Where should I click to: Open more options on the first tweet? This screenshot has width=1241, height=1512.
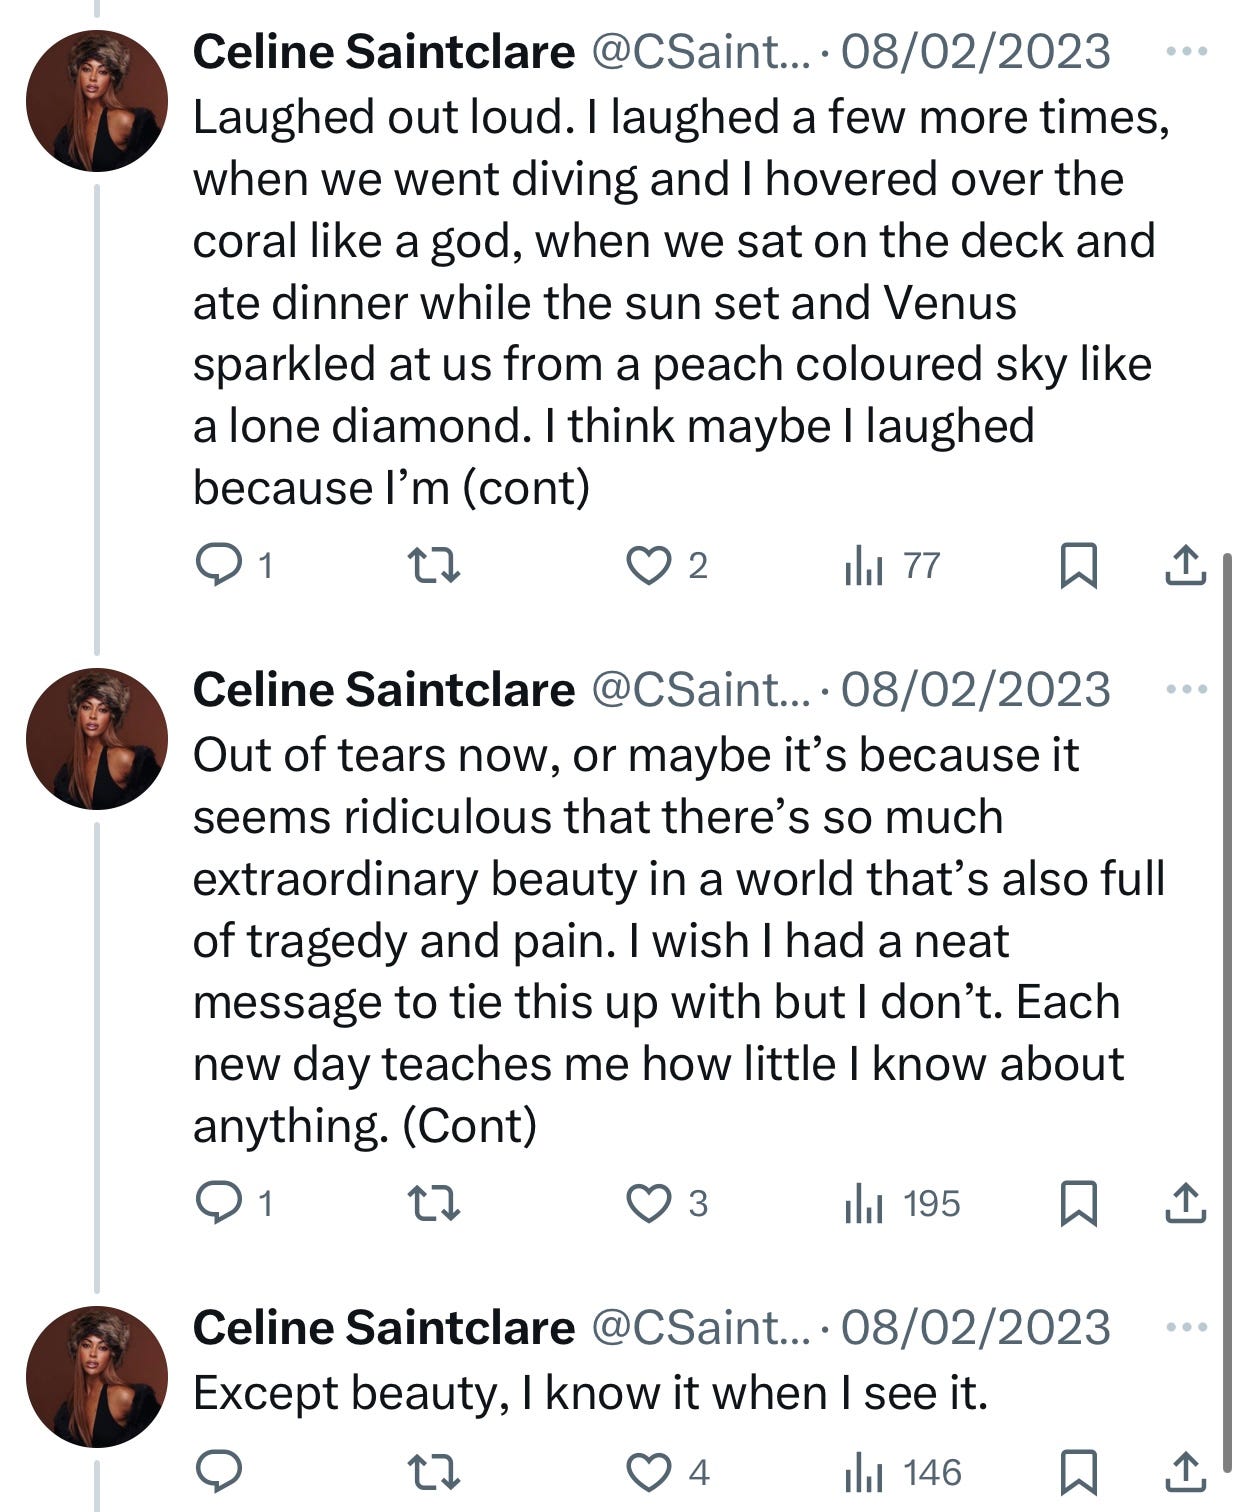pos(1187,51)
